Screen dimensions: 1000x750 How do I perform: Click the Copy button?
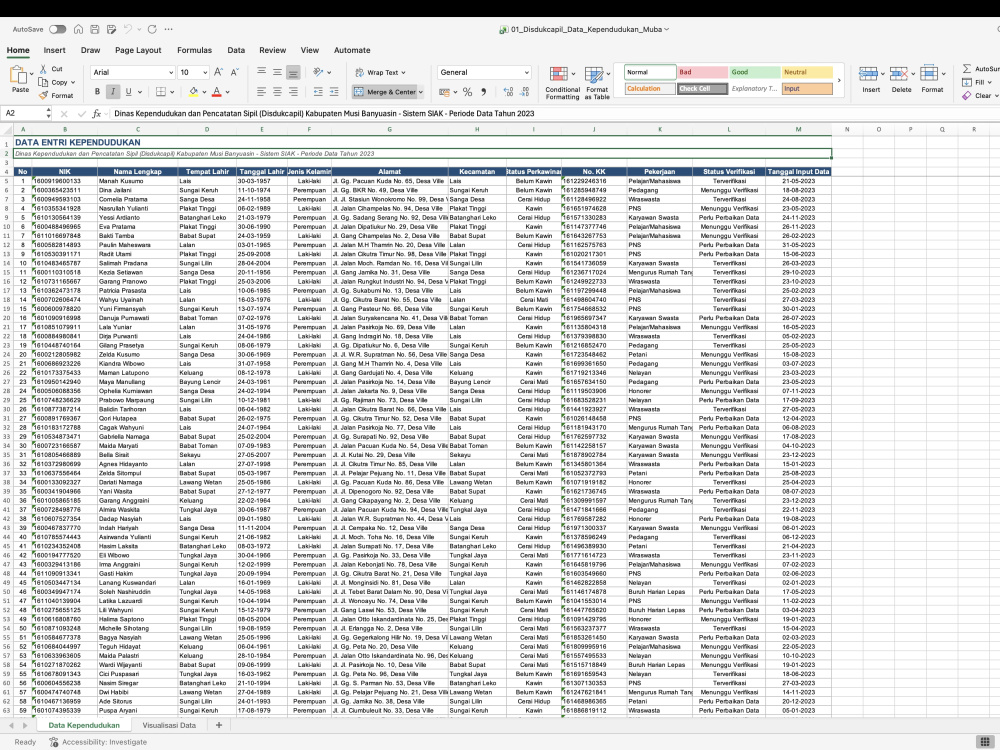56,82
